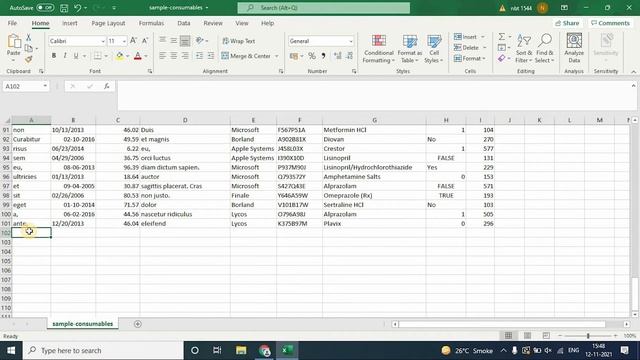Switch to Page Layout view icon
Screen dimensions: 640x360
pyautogui.click(x=527, y=336)
